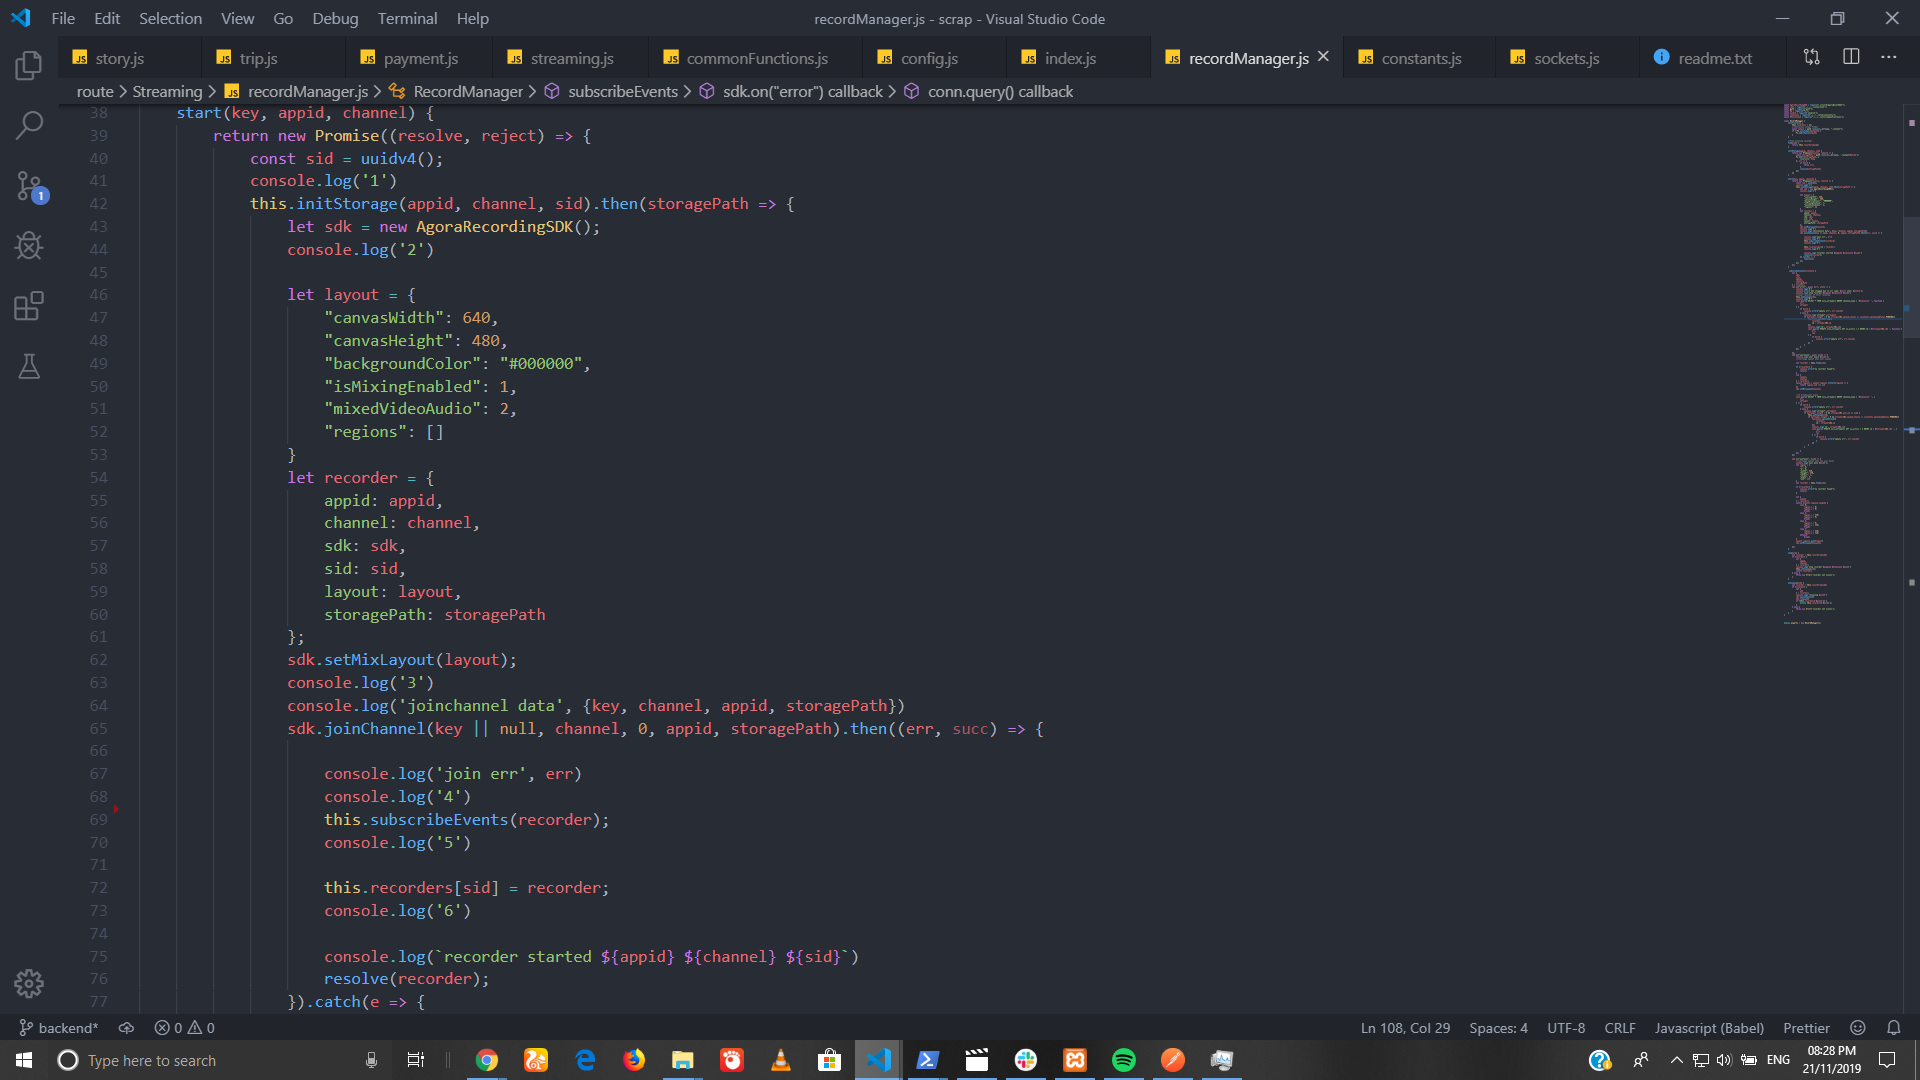The height and width of the screenshot is (1080, 1920).
Task: Open the Test beaker view
Action: (x=29, y=365)
